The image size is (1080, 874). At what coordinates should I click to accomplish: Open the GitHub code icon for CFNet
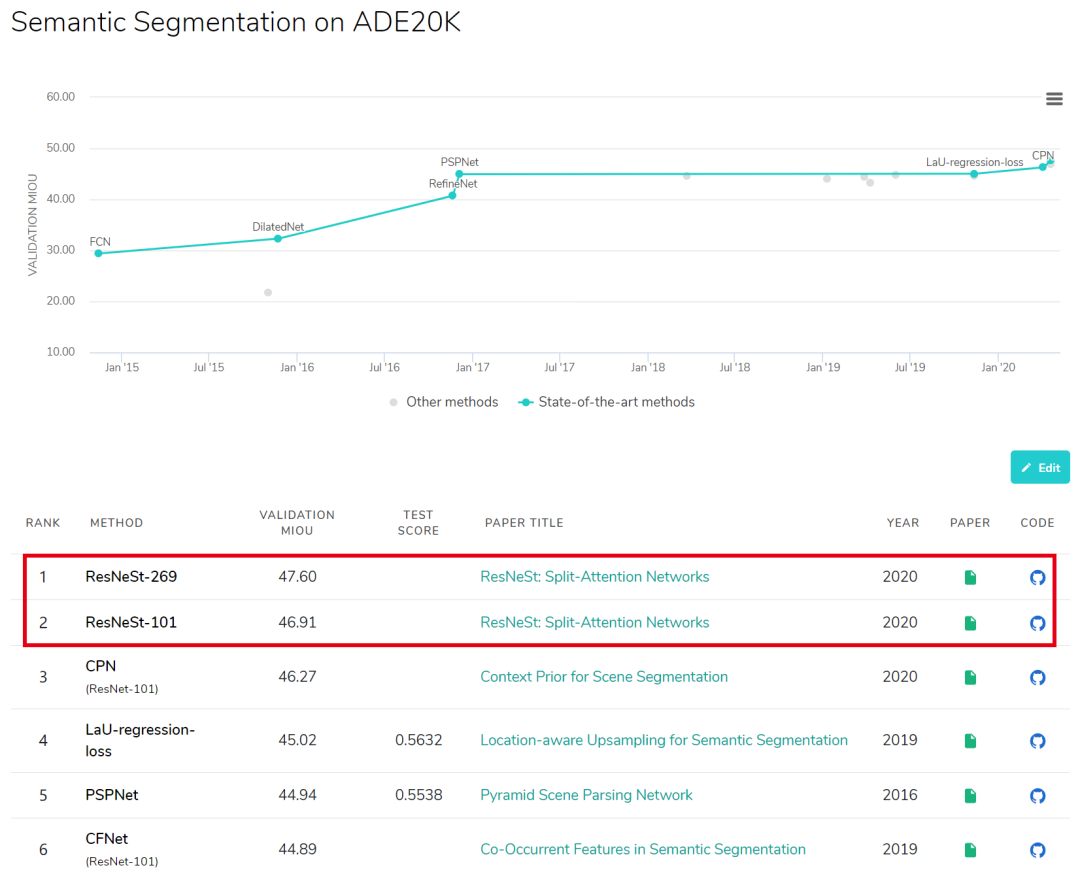pyautogui.click(x=1037, y=849)
